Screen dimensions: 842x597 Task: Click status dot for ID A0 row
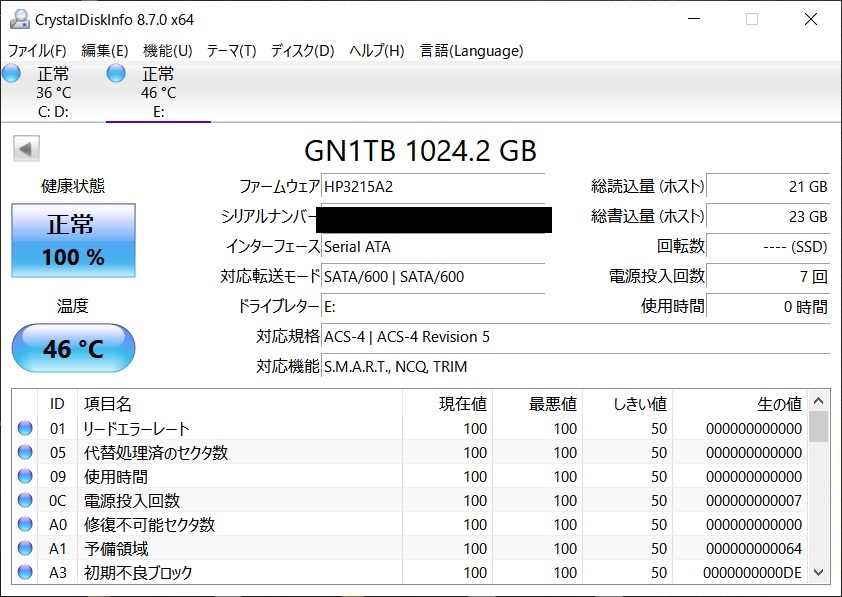point(25,523)
